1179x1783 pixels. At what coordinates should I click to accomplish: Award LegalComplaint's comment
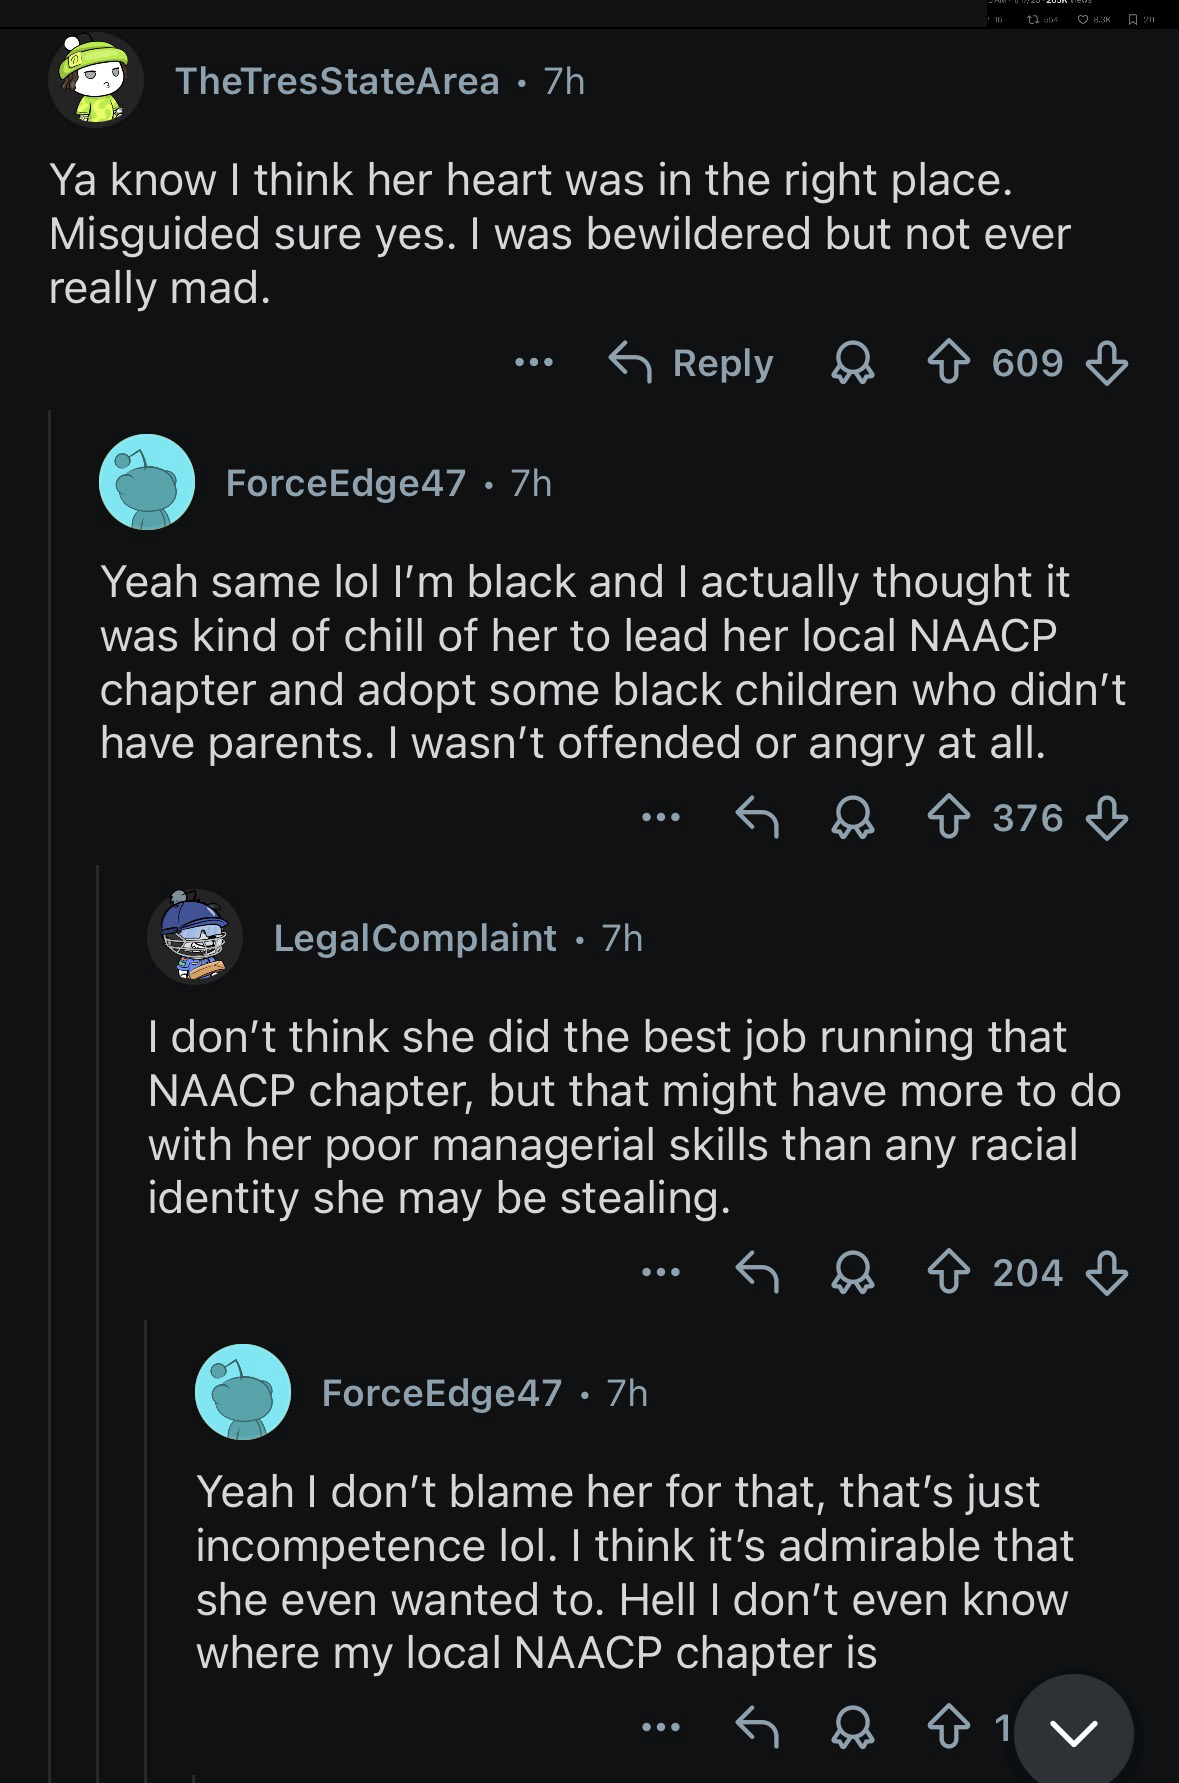[853, 1273]
